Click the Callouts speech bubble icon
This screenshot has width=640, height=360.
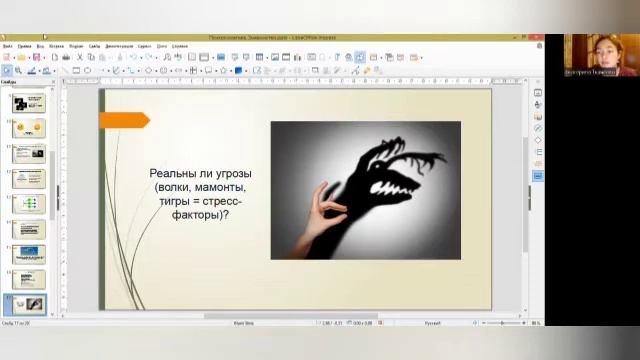[208, 71]
